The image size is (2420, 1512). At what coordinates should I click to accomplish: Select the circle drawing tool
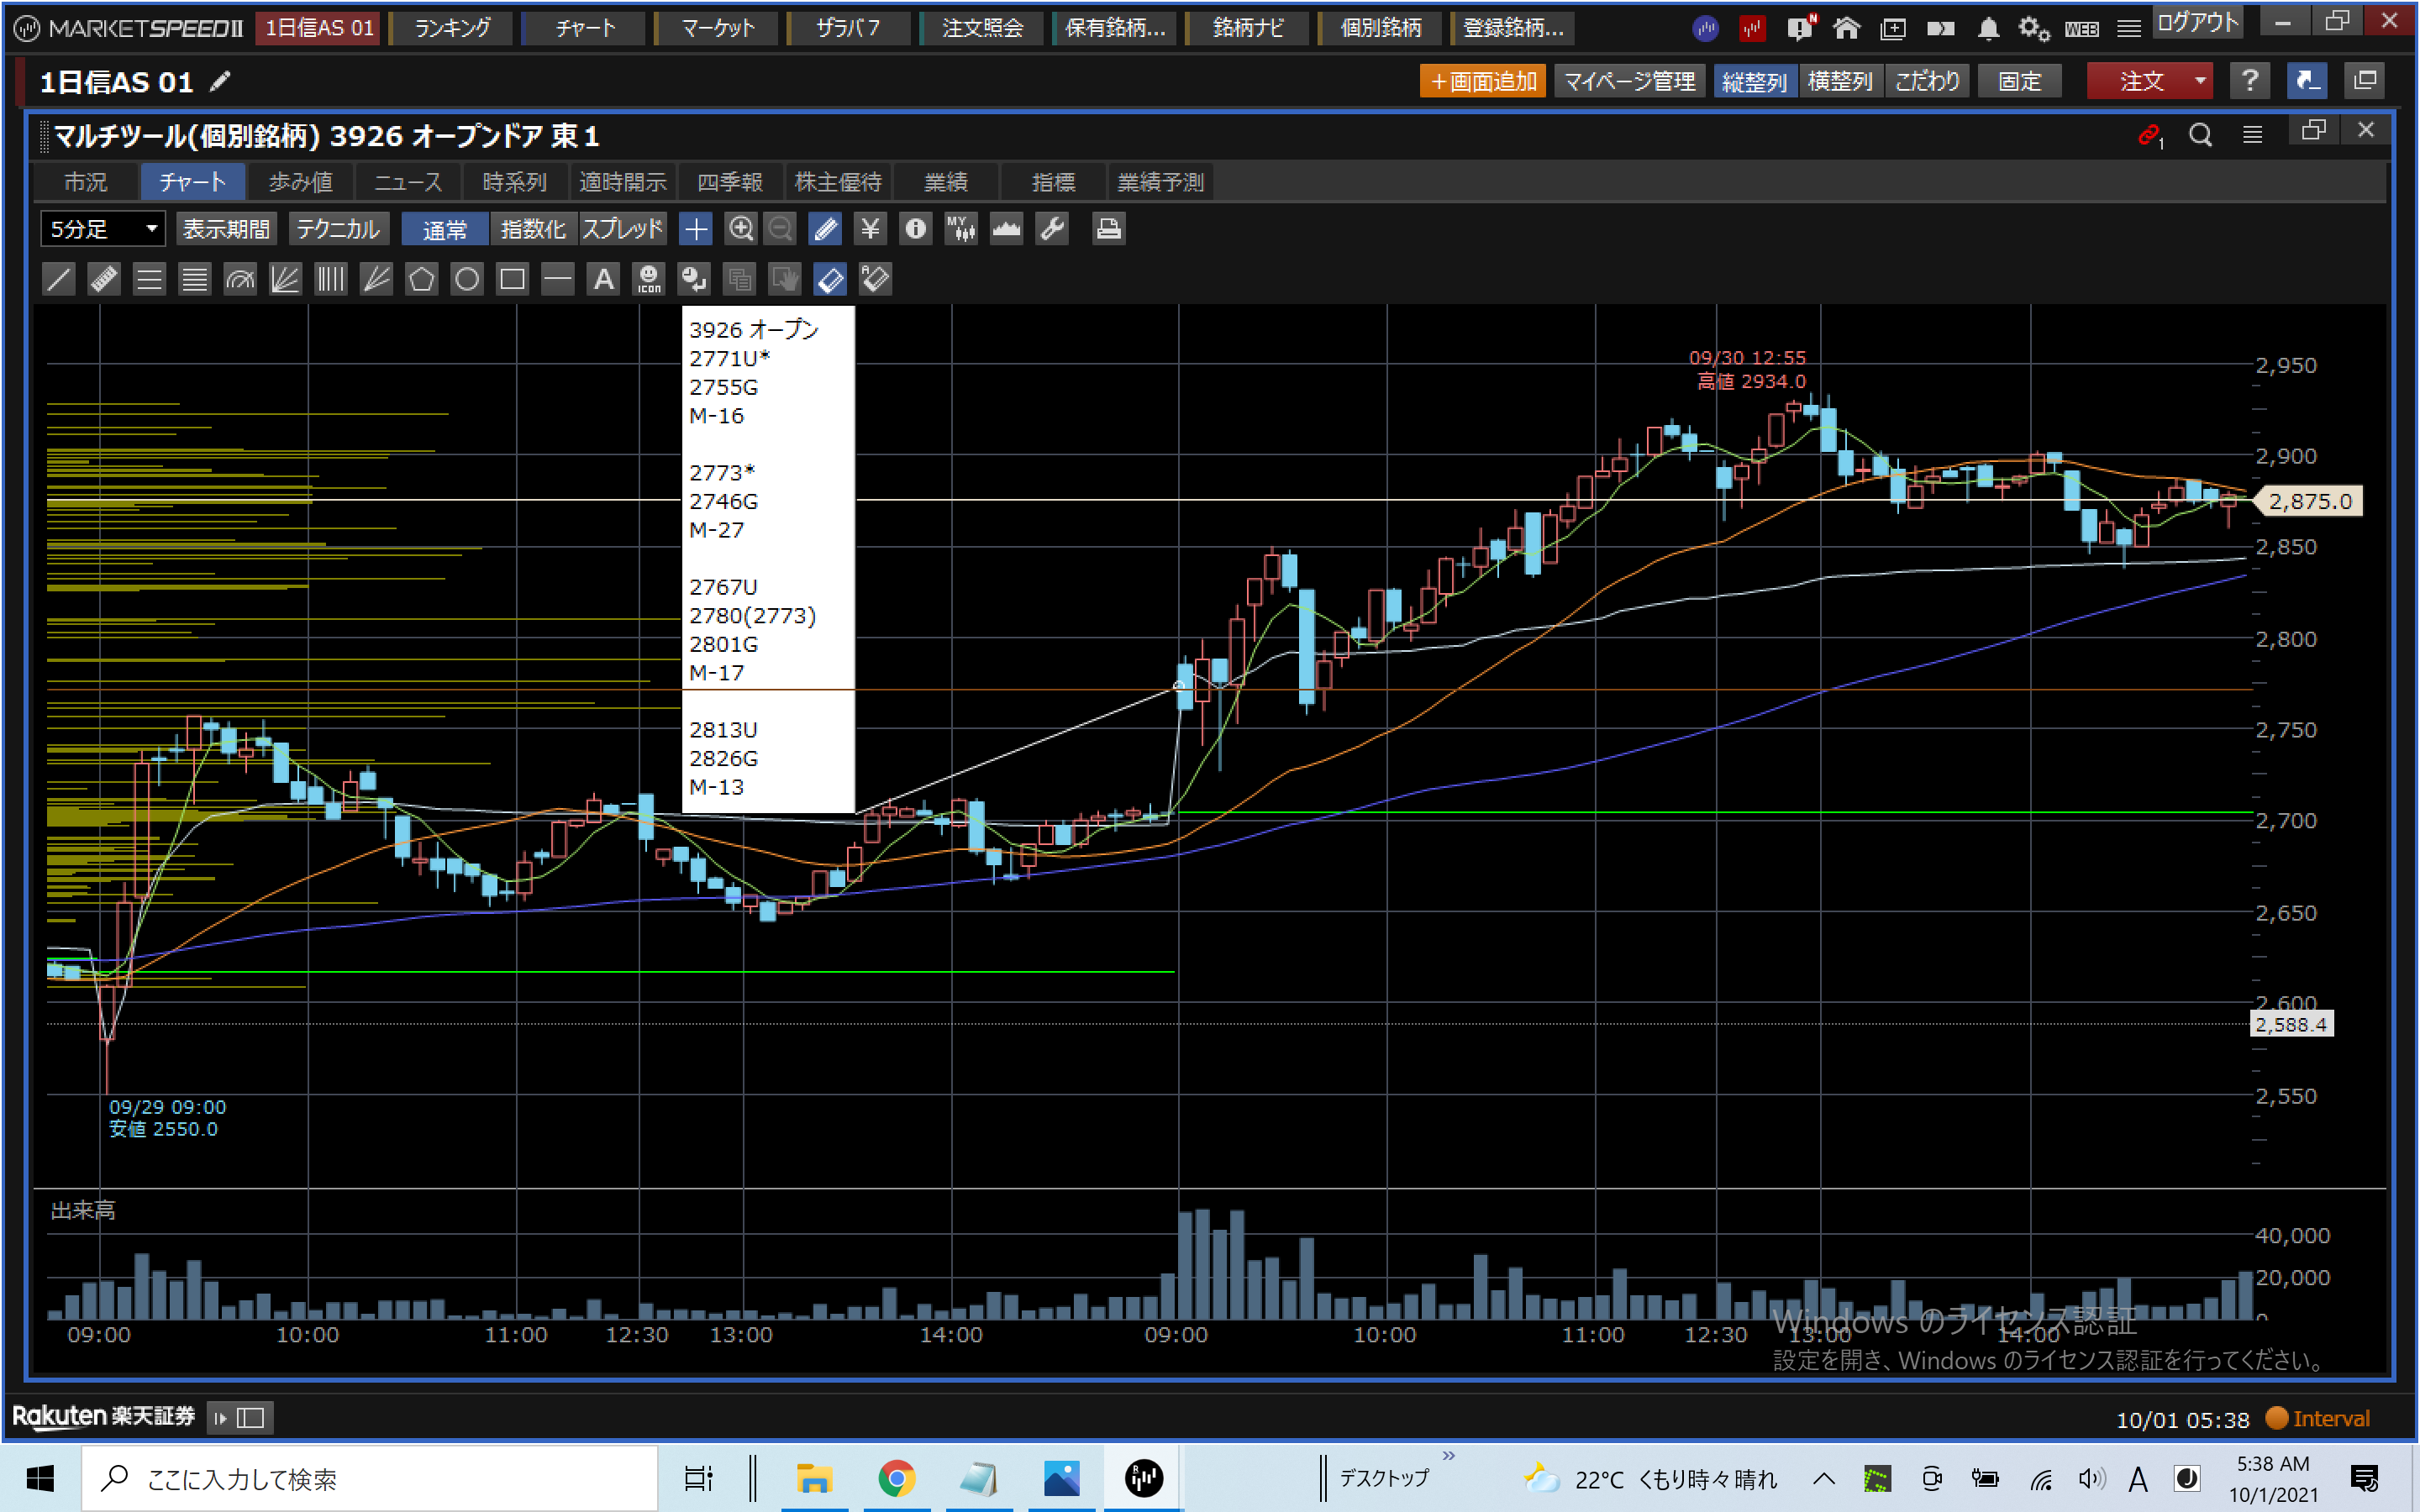(x=467, y=279)
